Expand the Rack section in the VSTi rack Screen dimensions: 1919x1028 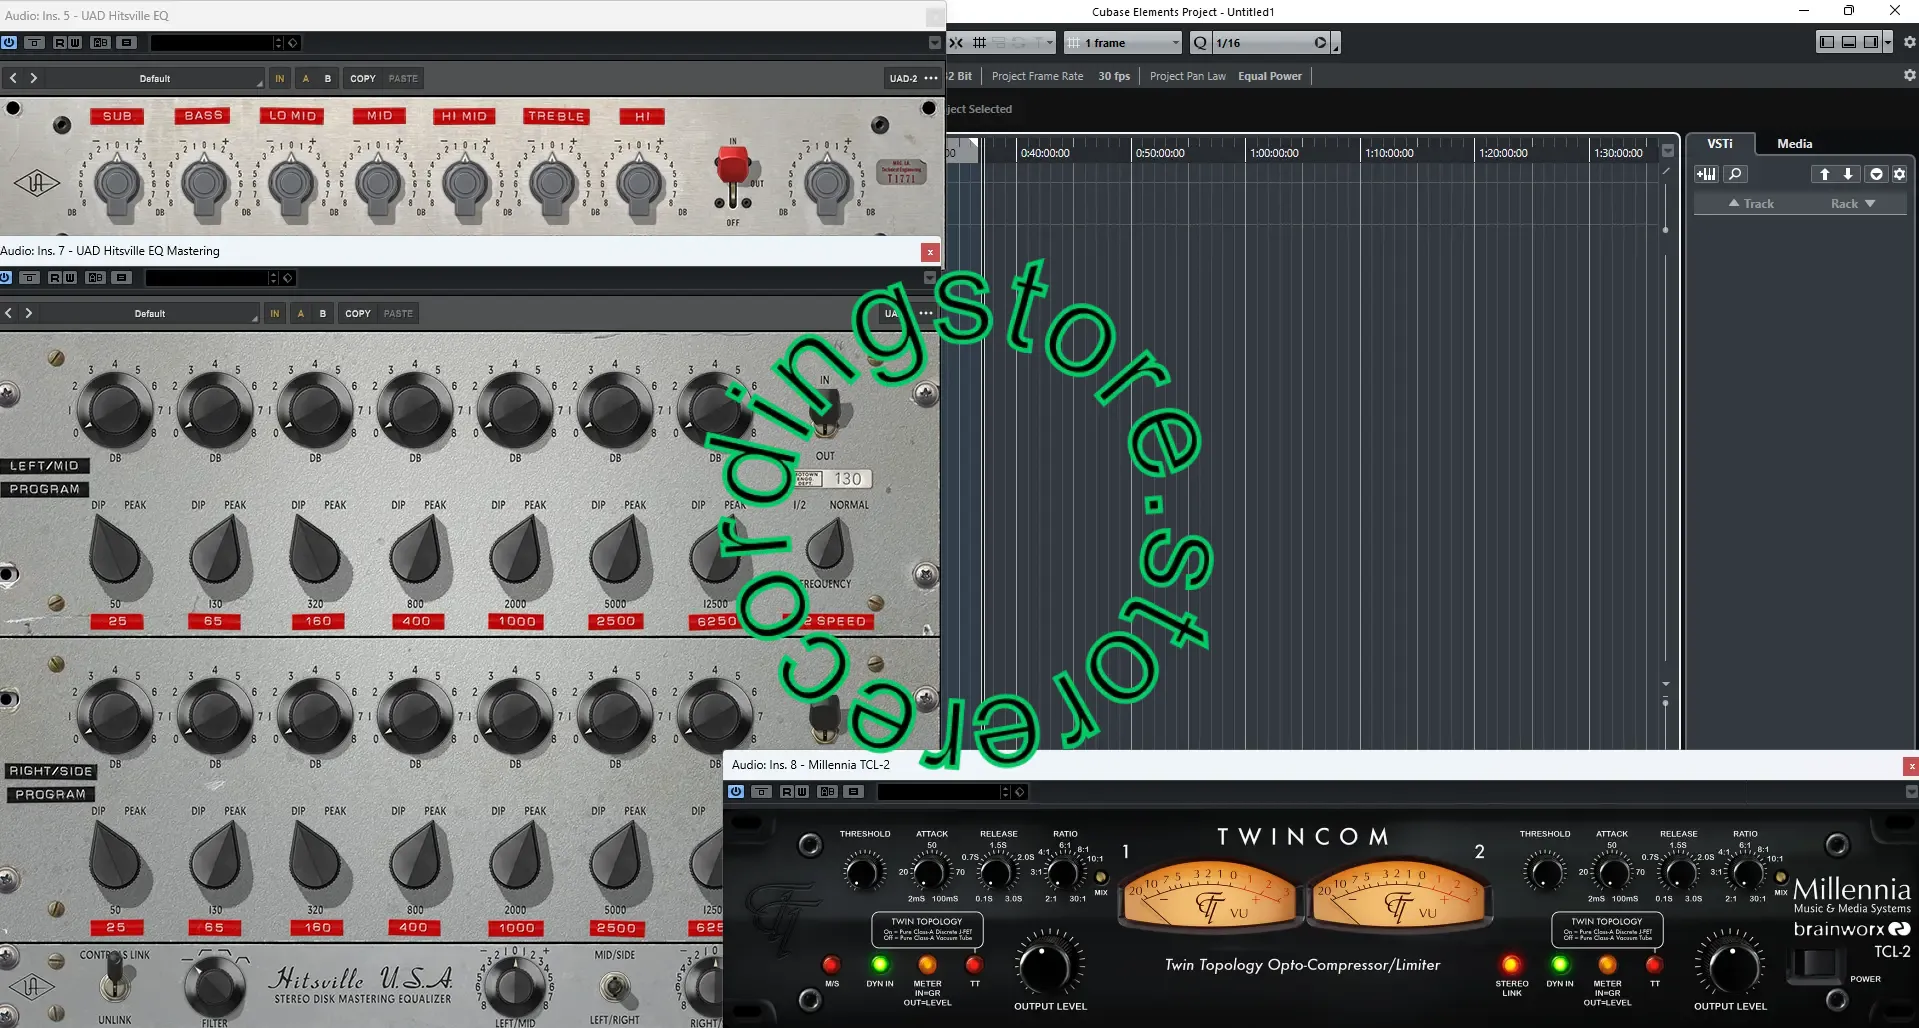[1853, 203]
